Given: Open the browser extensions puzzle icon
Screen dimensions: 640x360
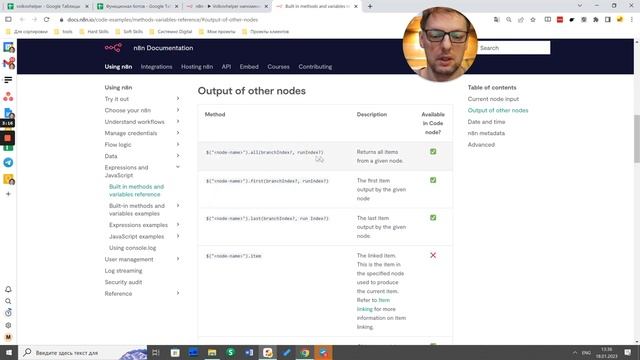Looking at the screenshot, I should click(596, 20).
